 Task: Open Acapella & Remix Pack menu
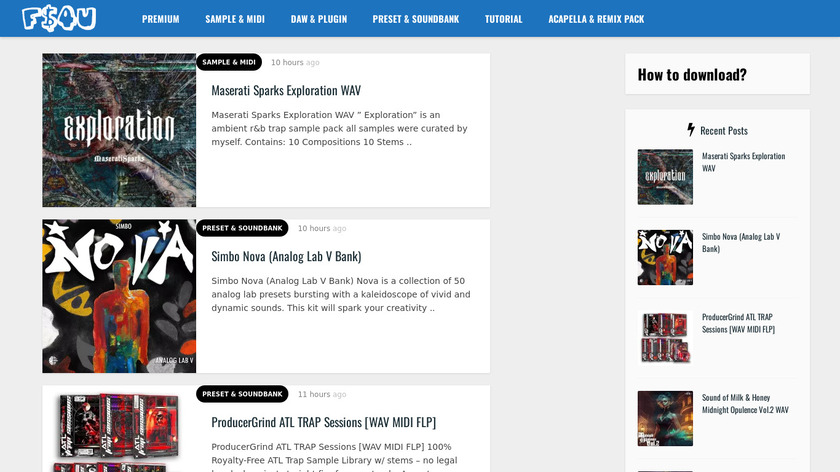click(596, 19)
